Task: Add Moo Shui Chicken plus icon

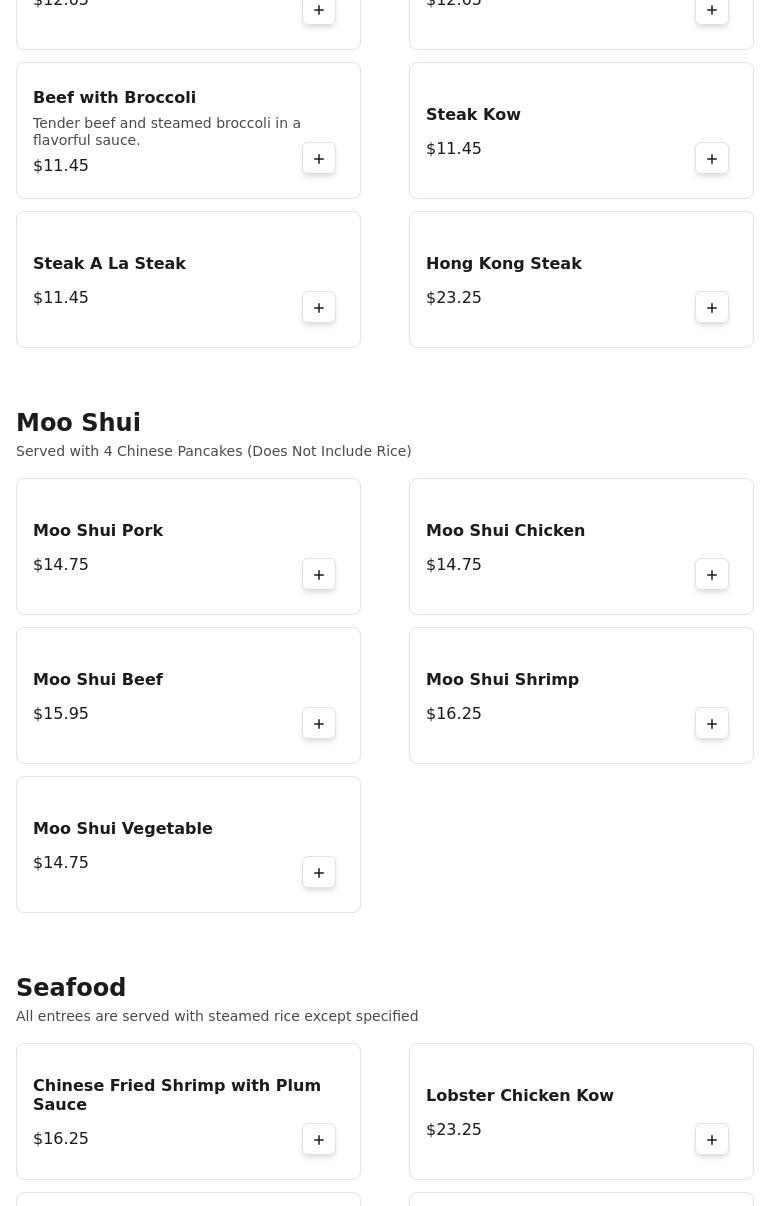Action: point(712,575)
